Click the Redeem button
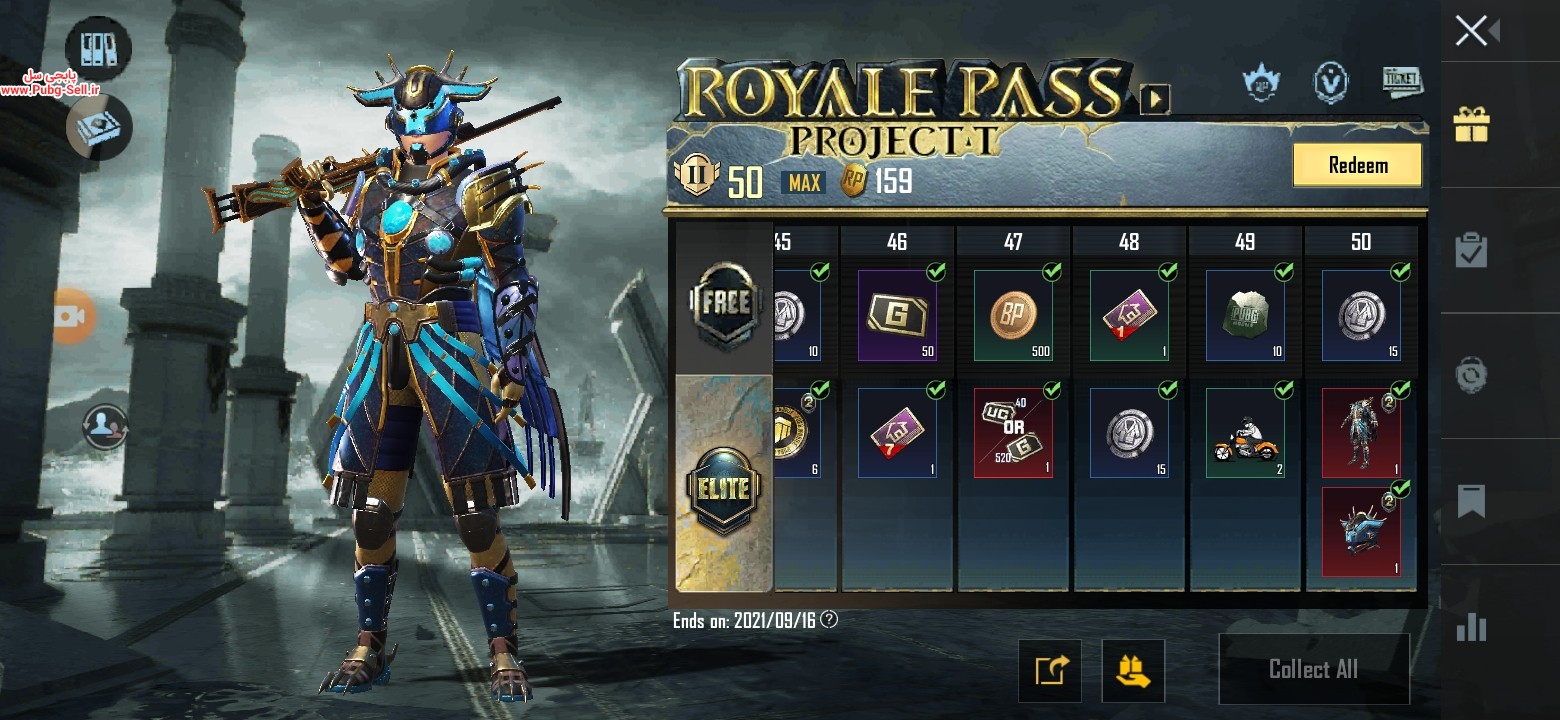1560x720 pixels. pos(1357,166)
